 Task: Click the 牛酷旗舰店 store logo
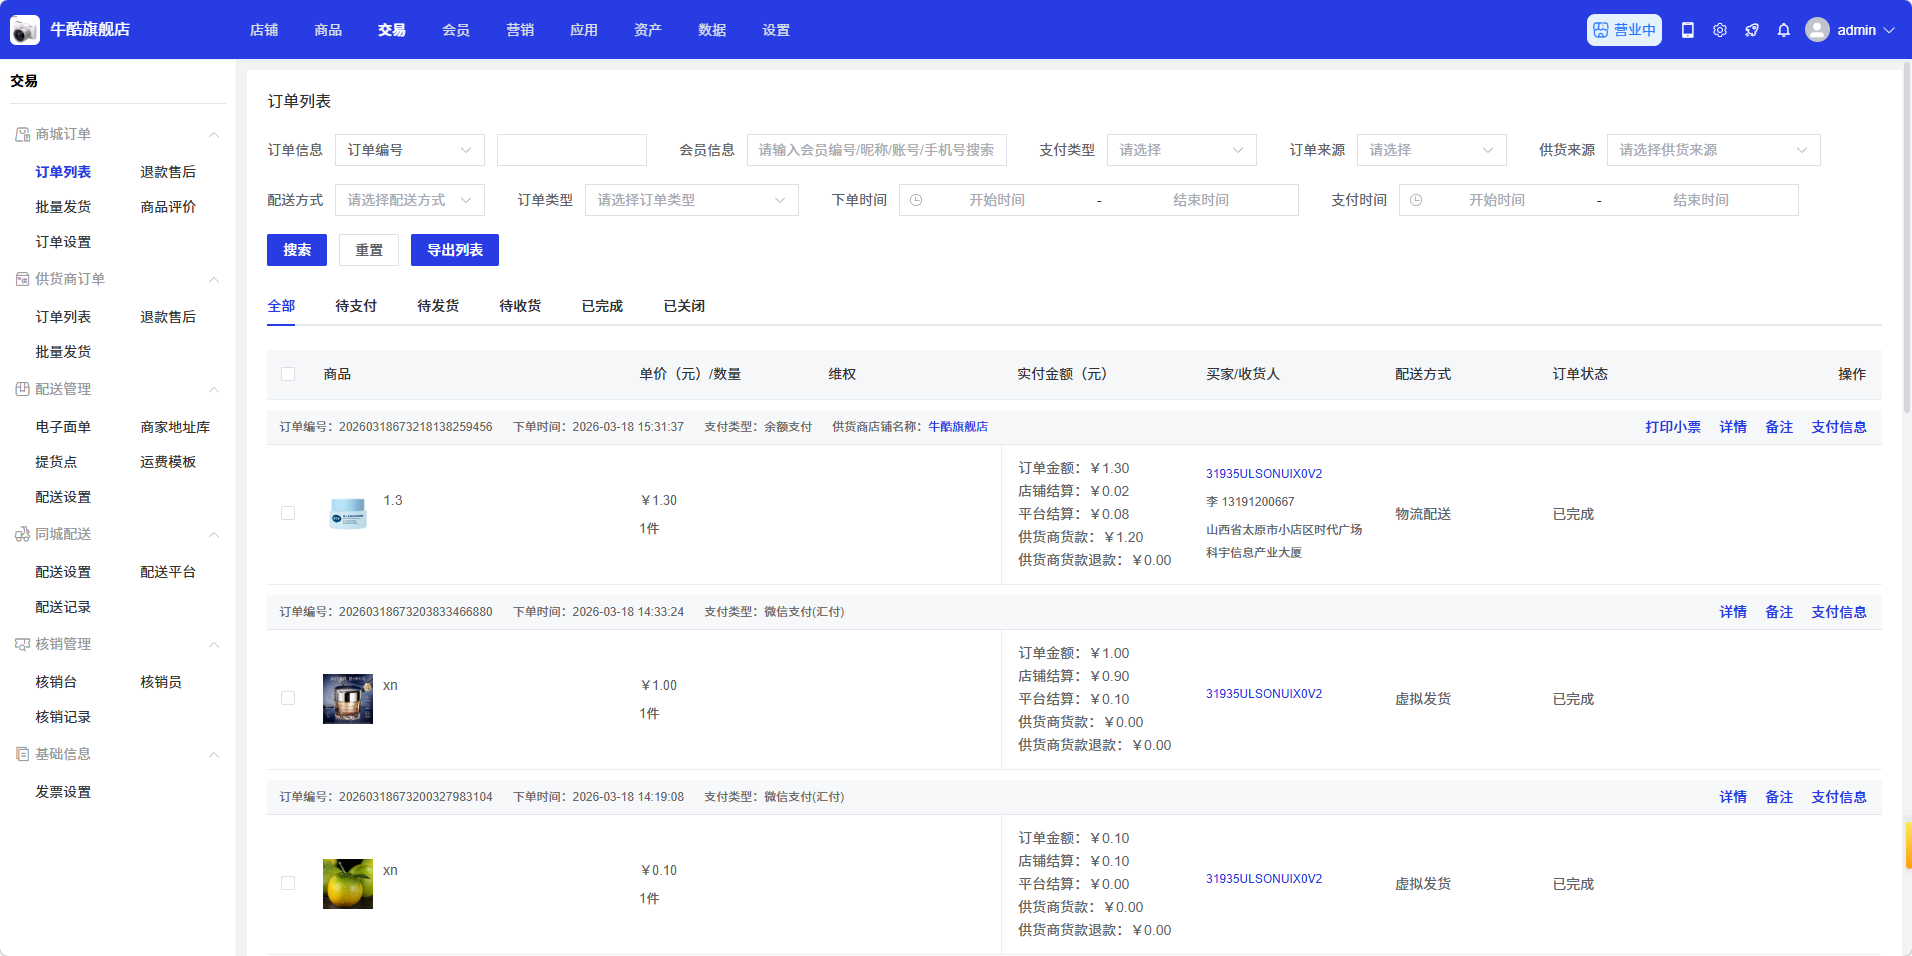tap(25, 30)
